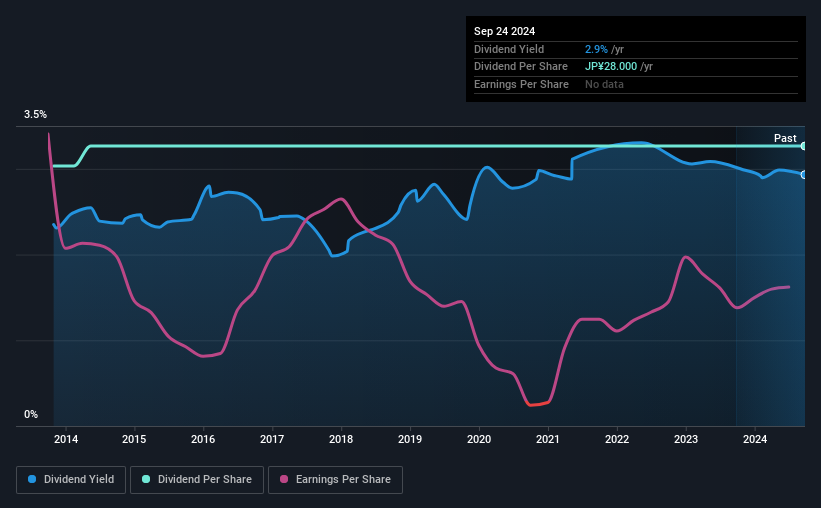Click the Past label on the chart
The image size is (821, 508).
tap(785, 138)
